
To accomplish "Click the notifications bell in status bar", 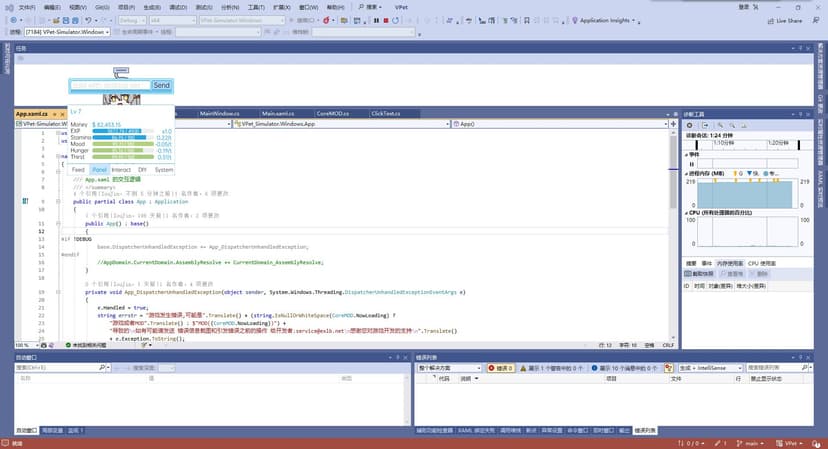I will tap(816, 443).
